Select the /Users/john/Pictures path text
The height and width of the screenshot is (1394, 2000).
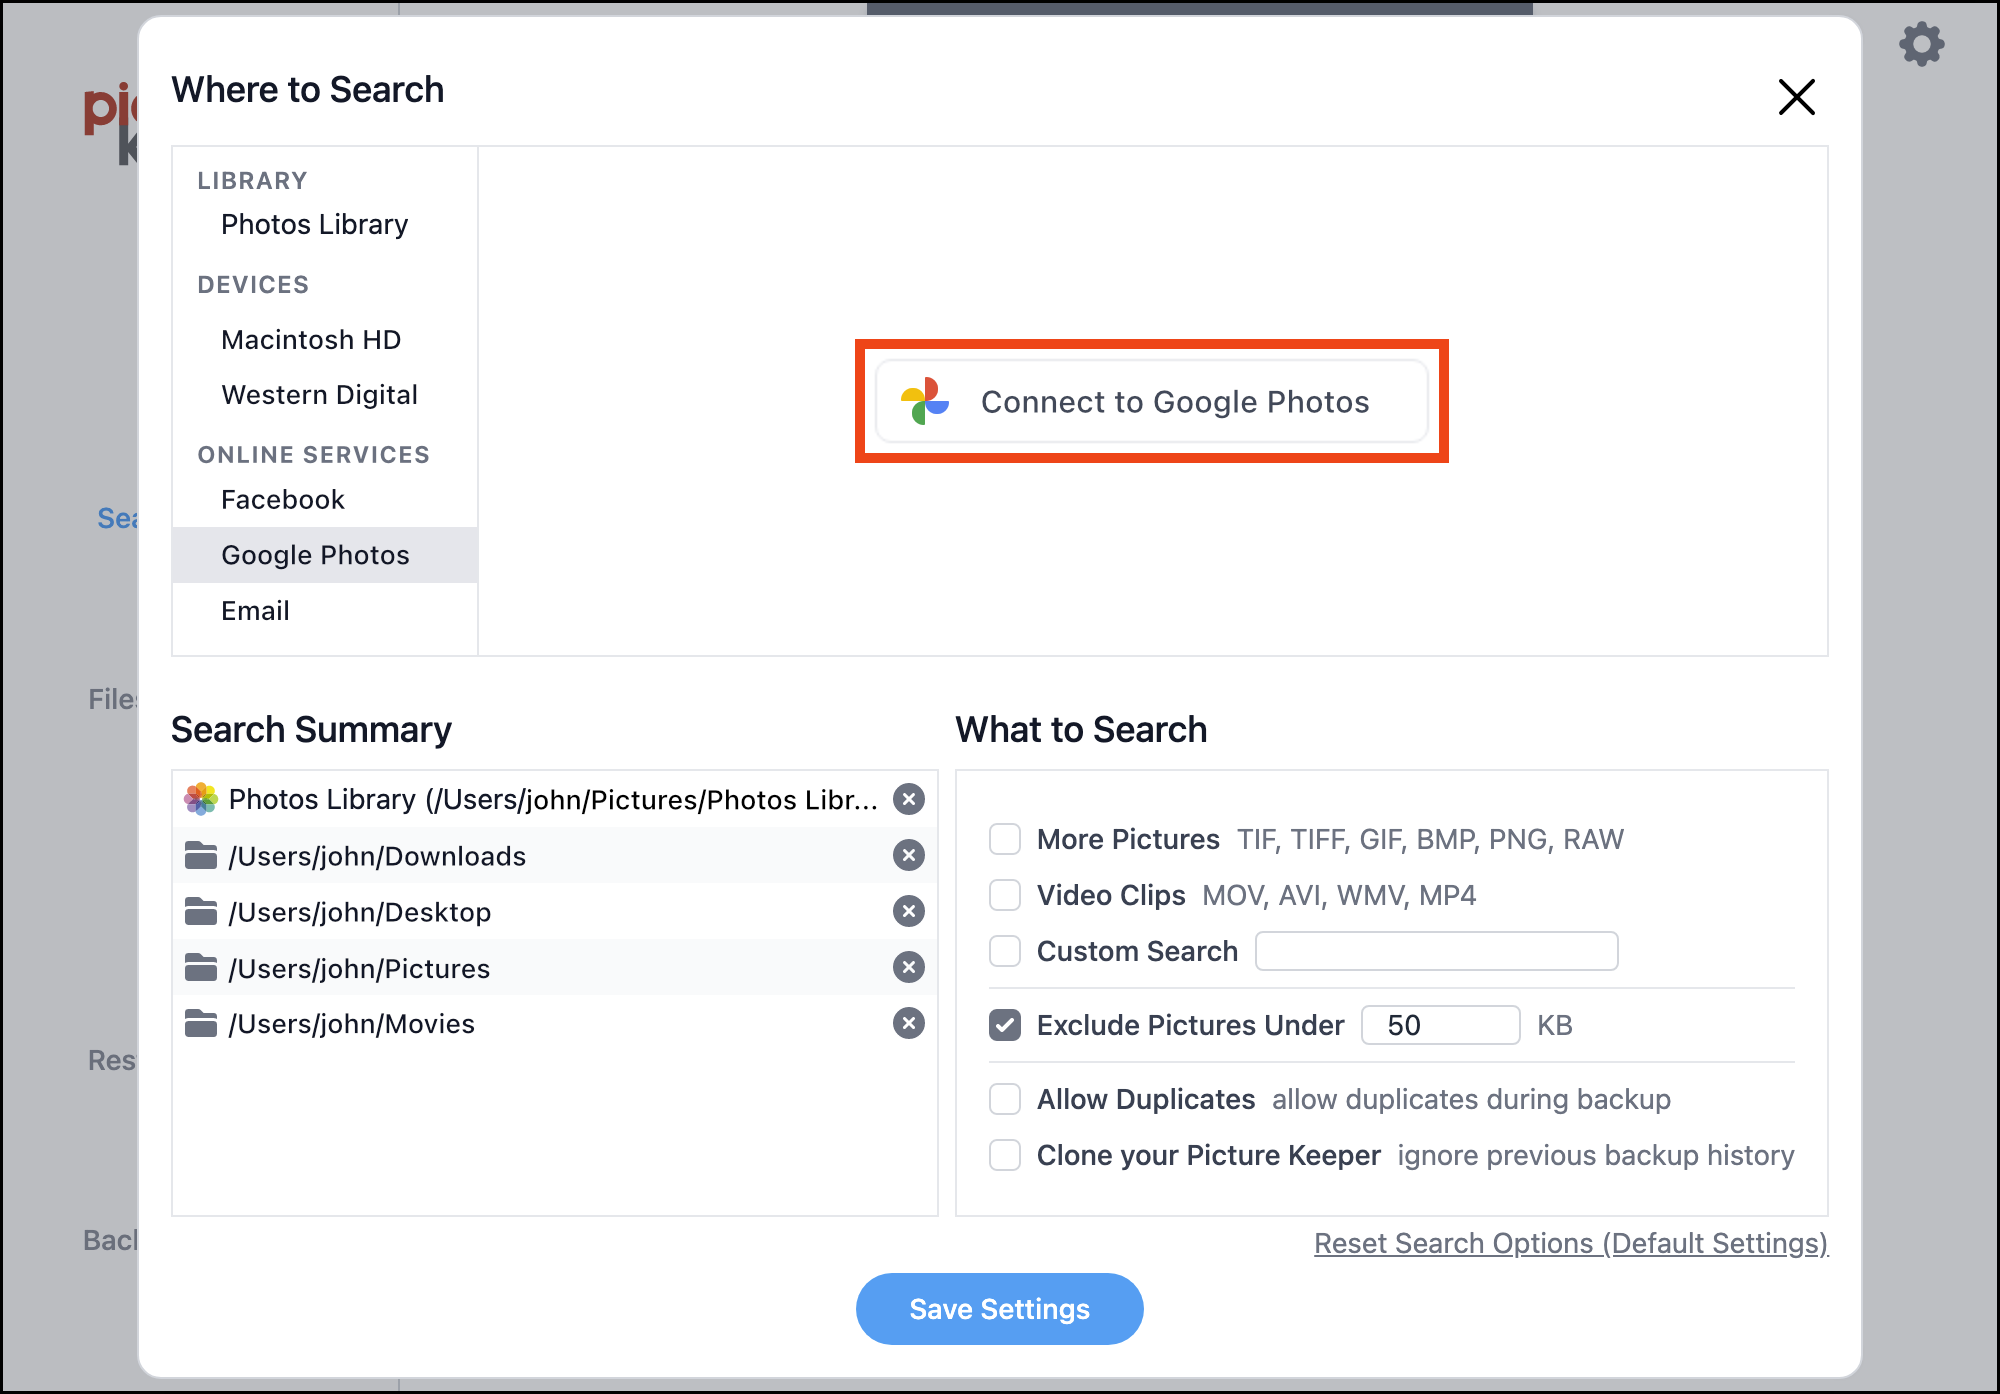pyautogui.click(x=359, y=968)
